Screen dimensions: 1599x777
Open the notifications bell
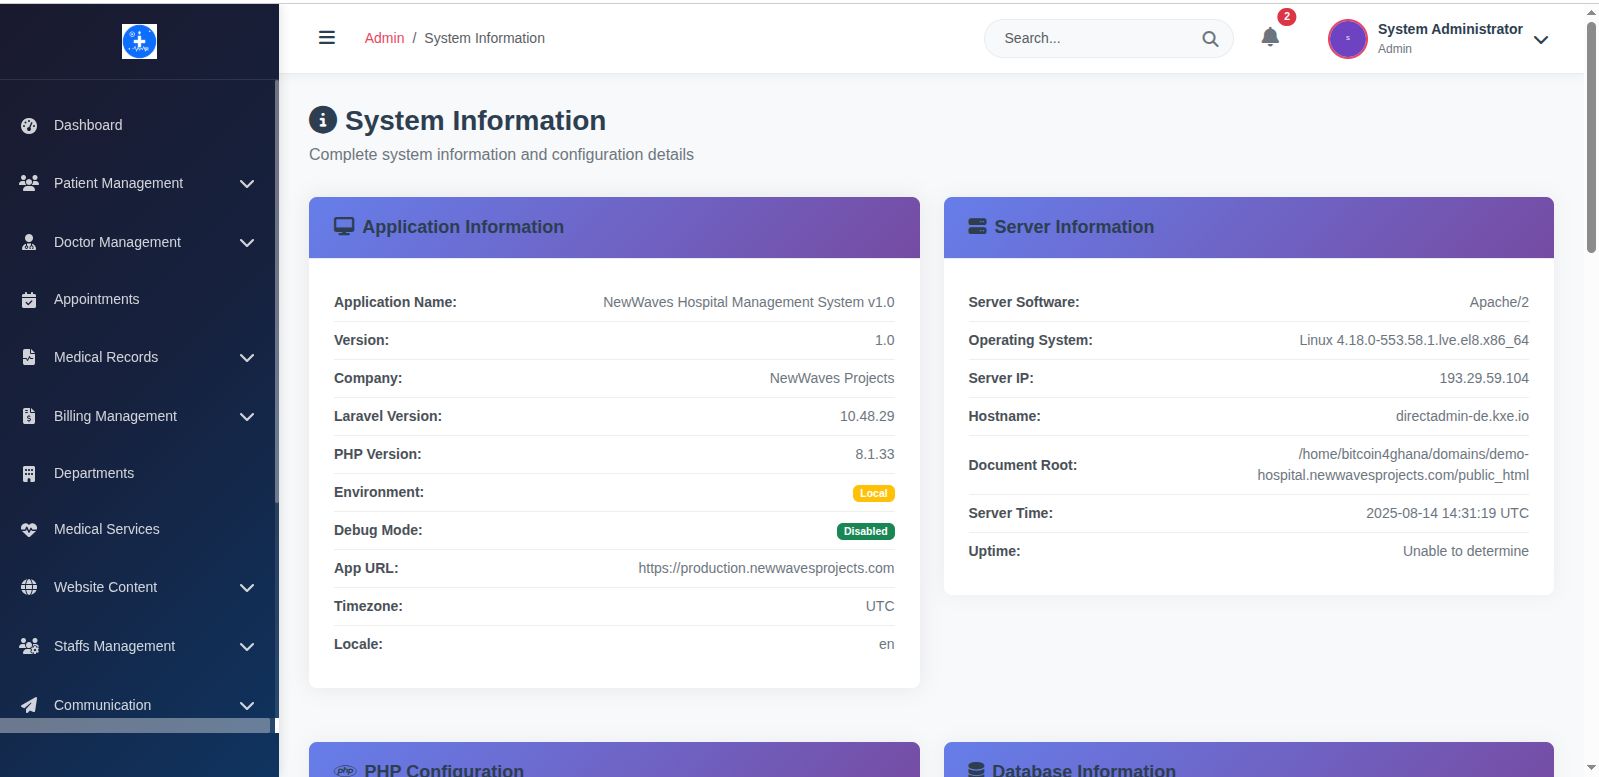[1270, 38]
